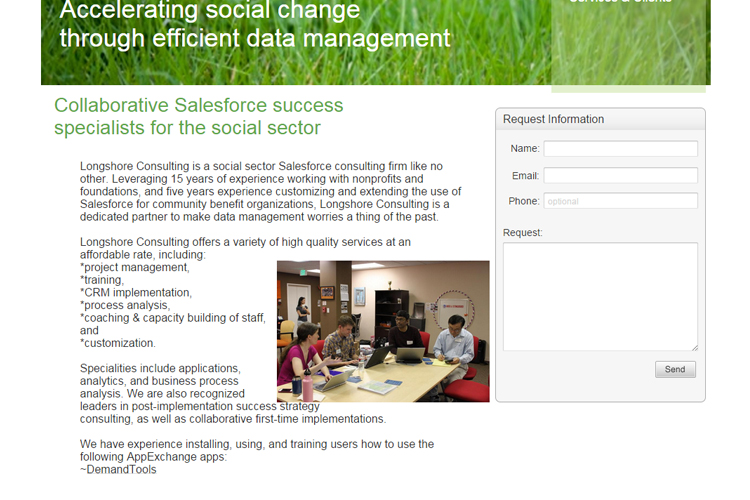Click the Email input field

pyautogui.click(x=620, y=175)
